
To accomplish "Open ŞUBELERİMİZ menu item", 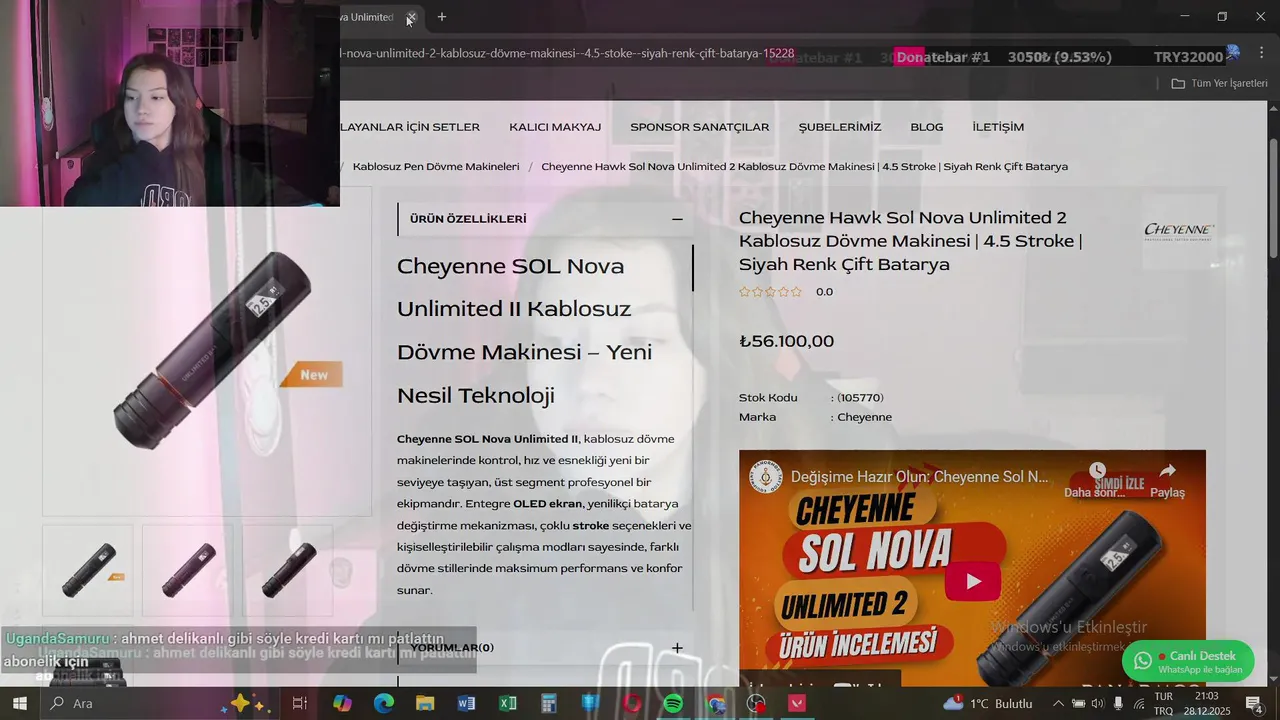I will pyautogui.click(x=840, y=127).
